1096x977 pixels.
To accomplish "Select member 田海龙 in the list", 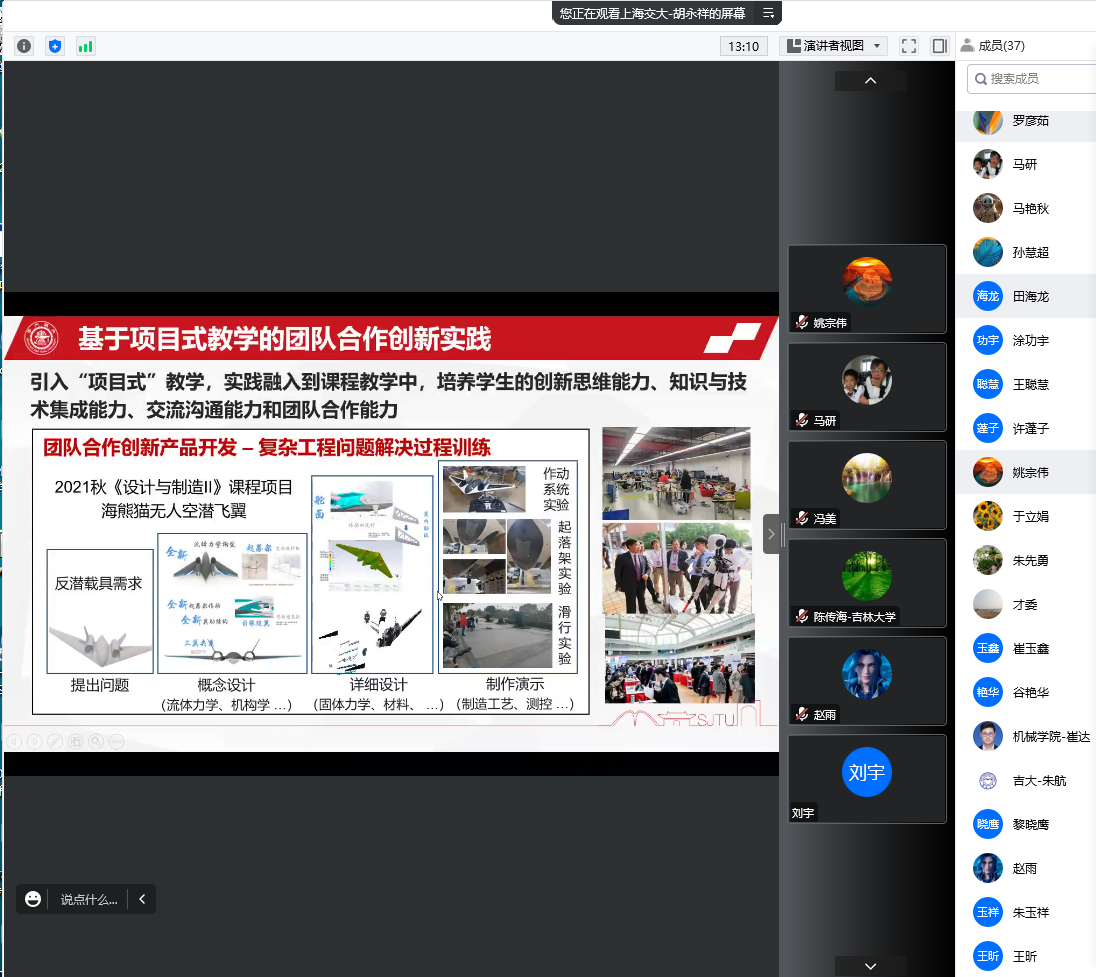I will click(1030, 297).
